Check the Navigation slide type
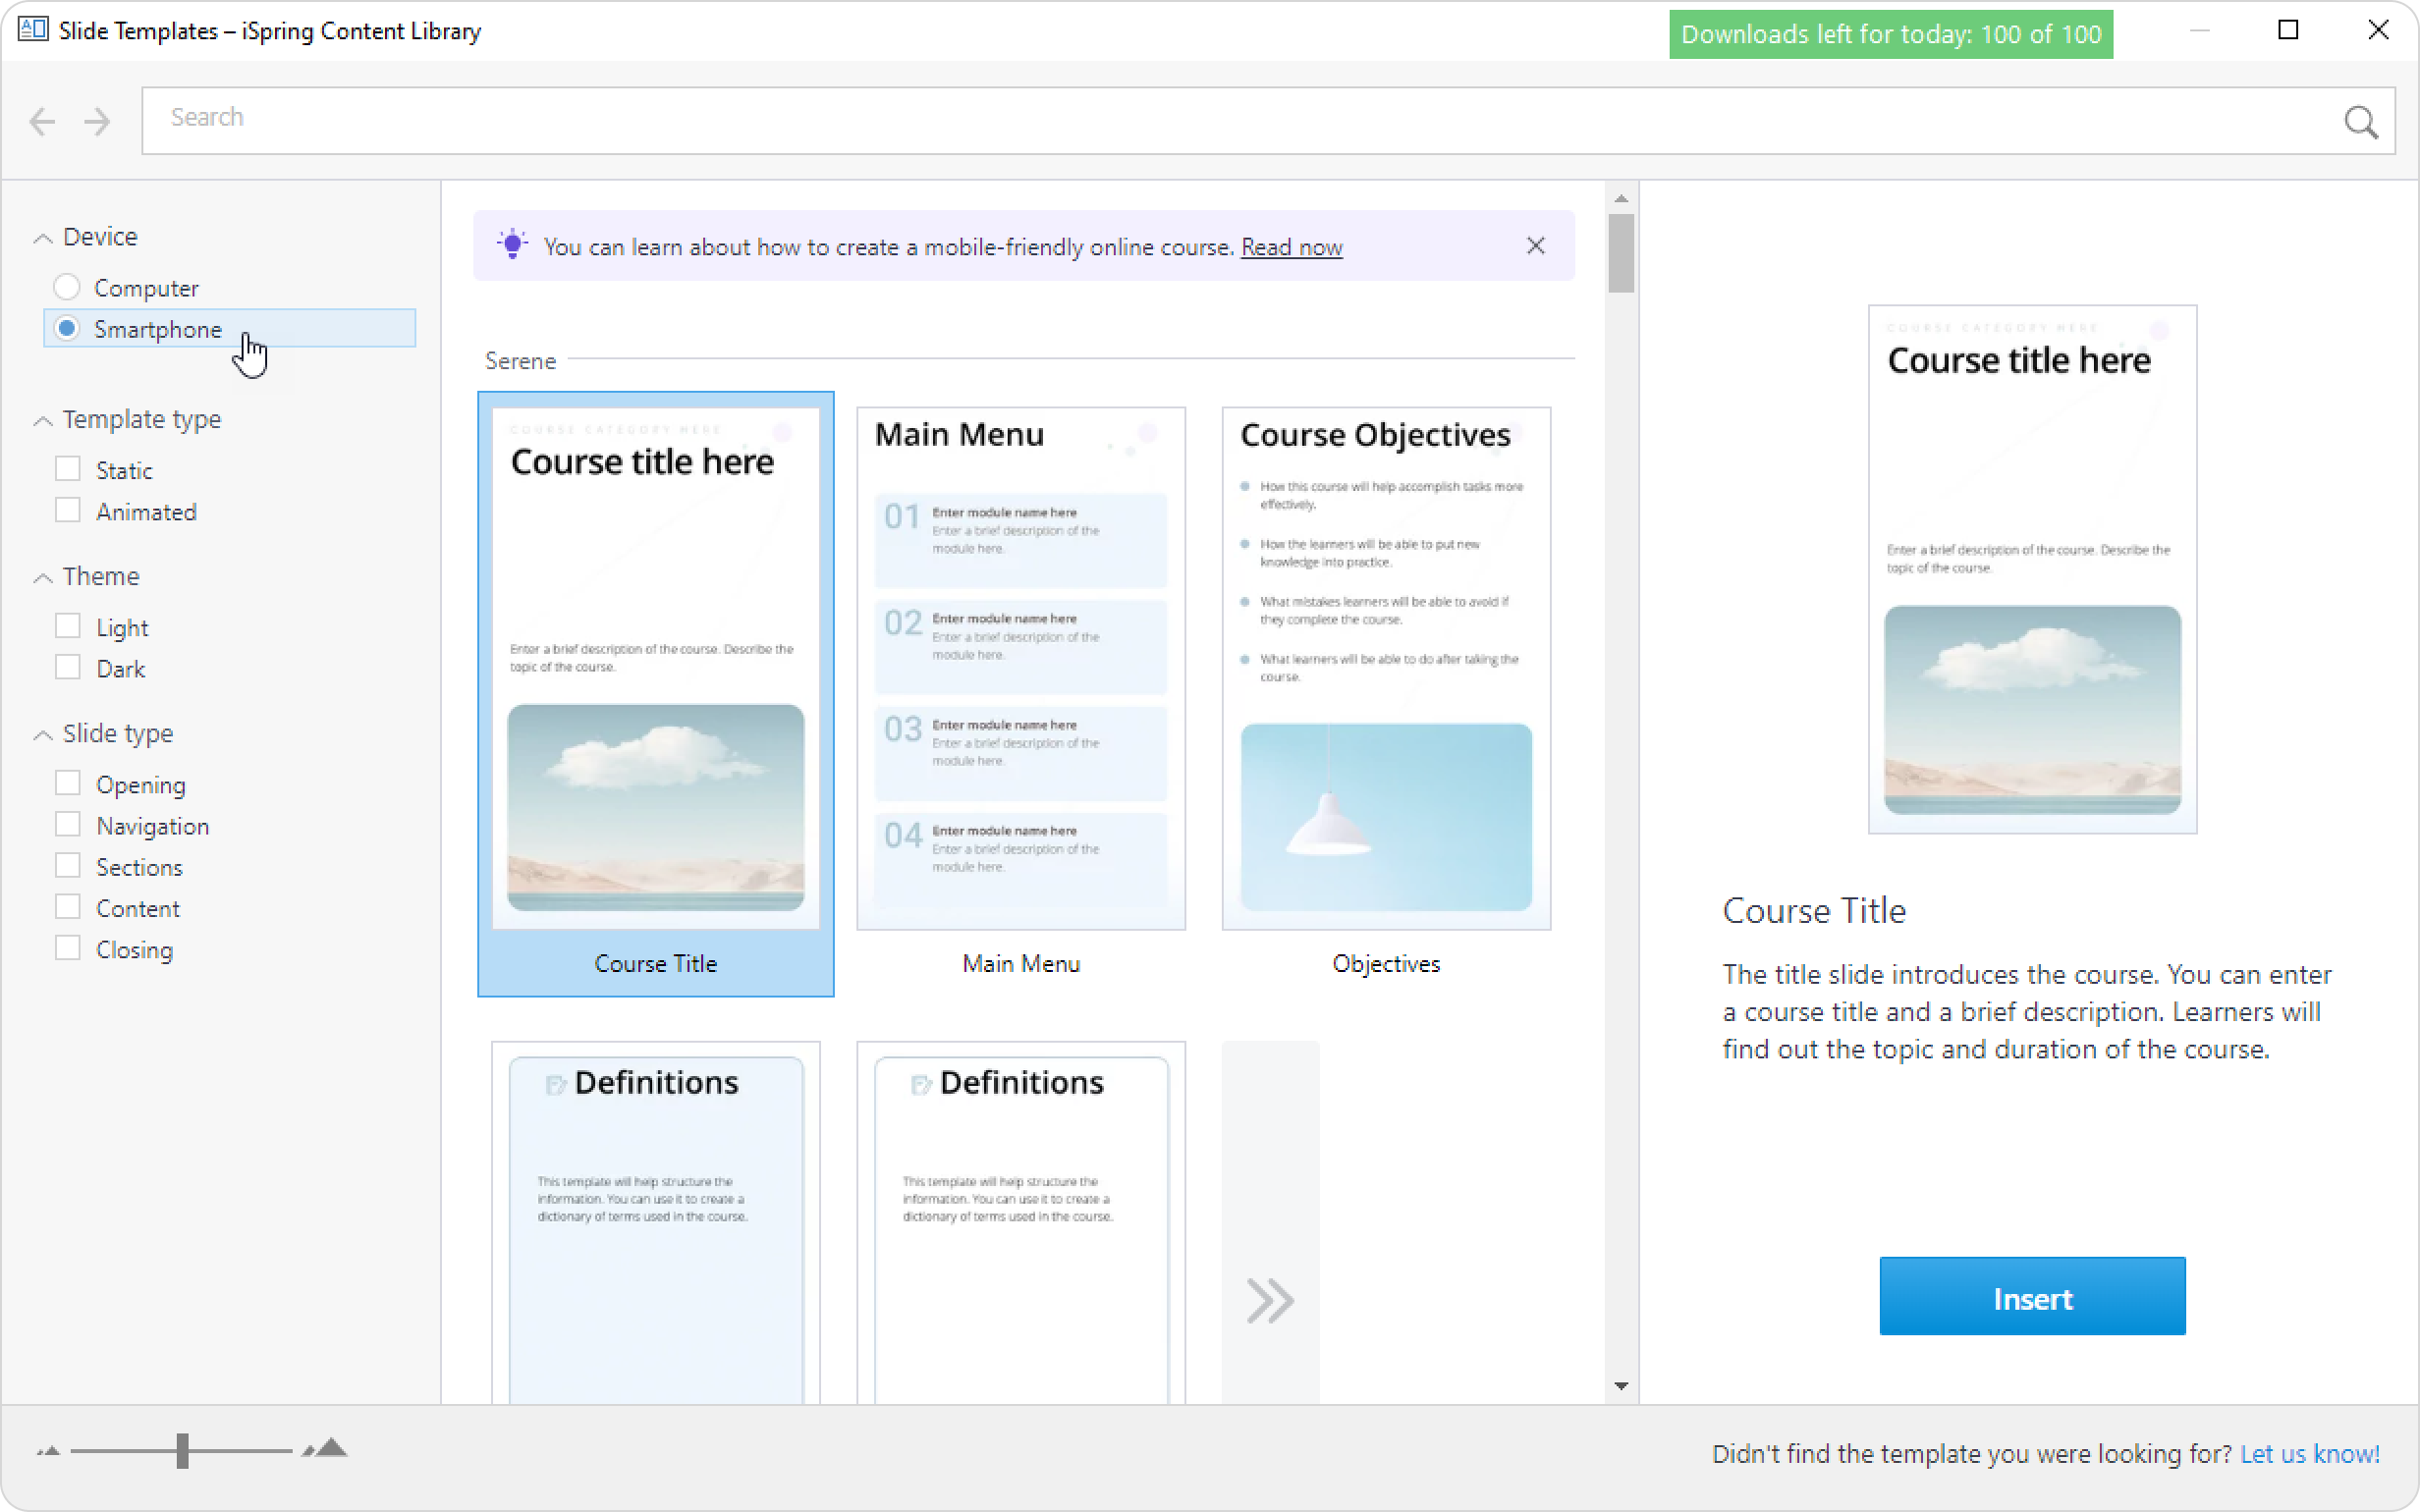The width and height of the screenshot is (2420, 1512). click(68, 824)
